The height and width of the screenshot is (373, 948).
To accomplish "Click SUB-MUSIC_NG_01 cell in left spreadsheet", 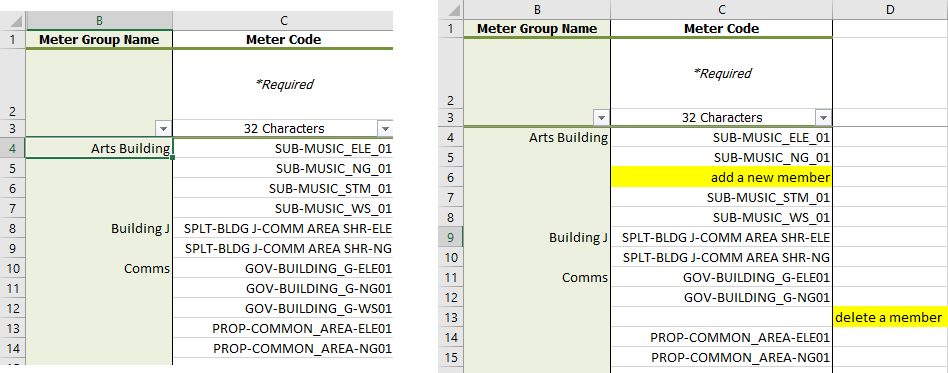I will click(283, 168).
